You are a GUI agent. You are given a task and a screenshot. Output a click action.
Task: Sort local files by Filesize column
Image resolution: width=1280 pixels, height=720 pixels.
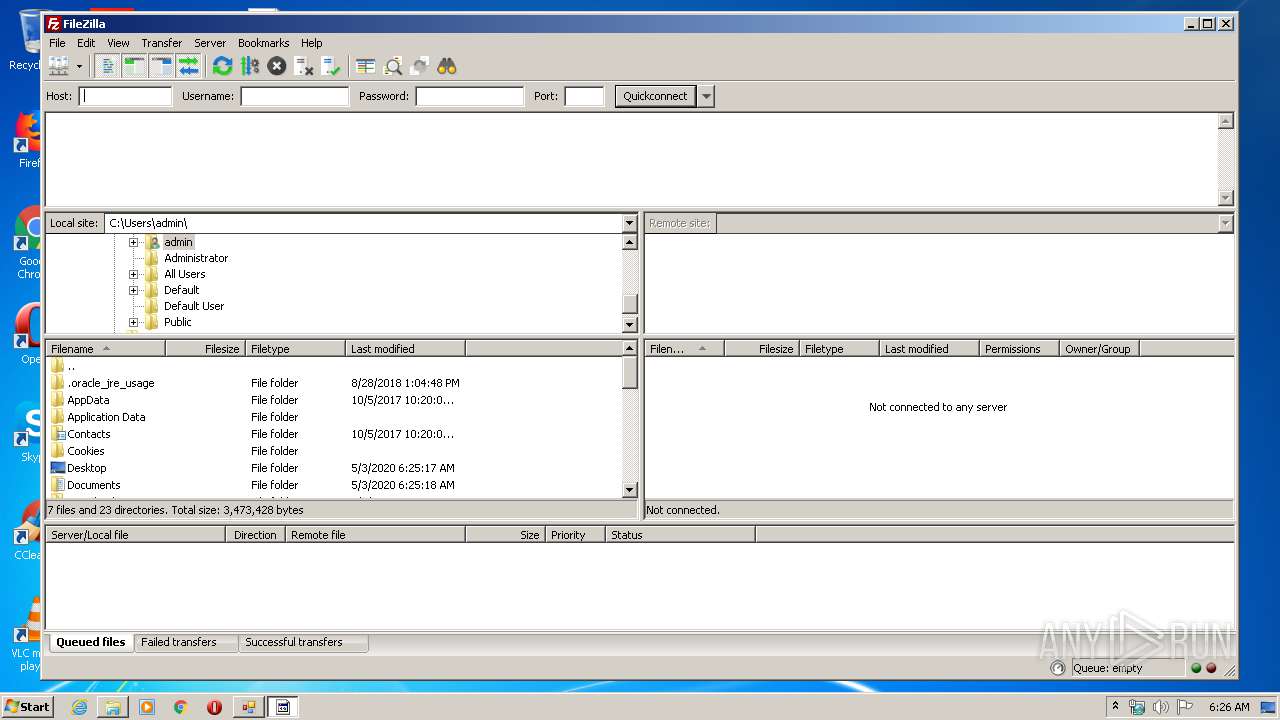[x=205, y=349]
